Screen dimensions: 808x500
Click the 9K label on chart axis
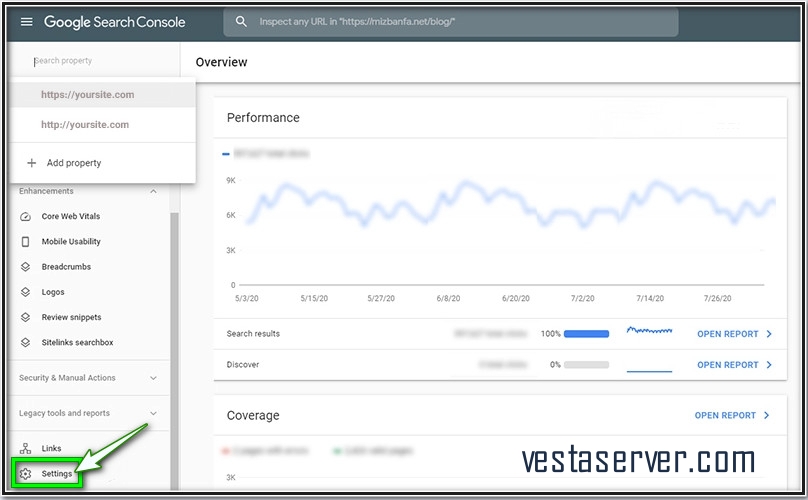click(231, 180)
